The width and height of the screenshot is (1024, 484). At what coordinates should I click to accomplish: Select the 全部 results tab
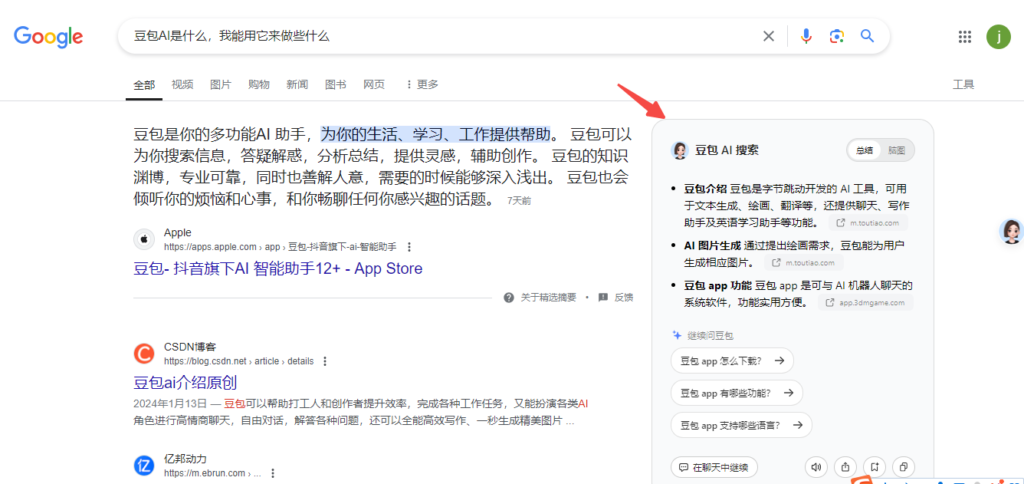click(x=144, y=84)
